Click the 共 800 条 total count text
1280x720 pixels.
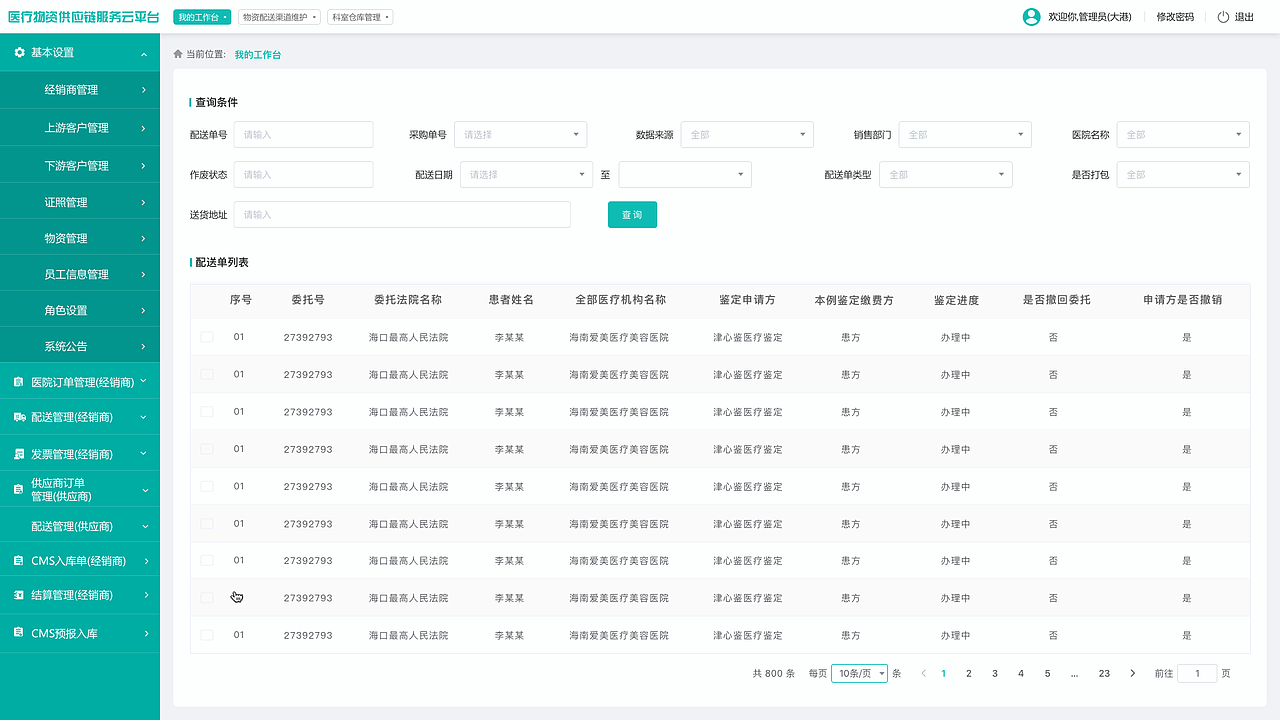(774, 674)
